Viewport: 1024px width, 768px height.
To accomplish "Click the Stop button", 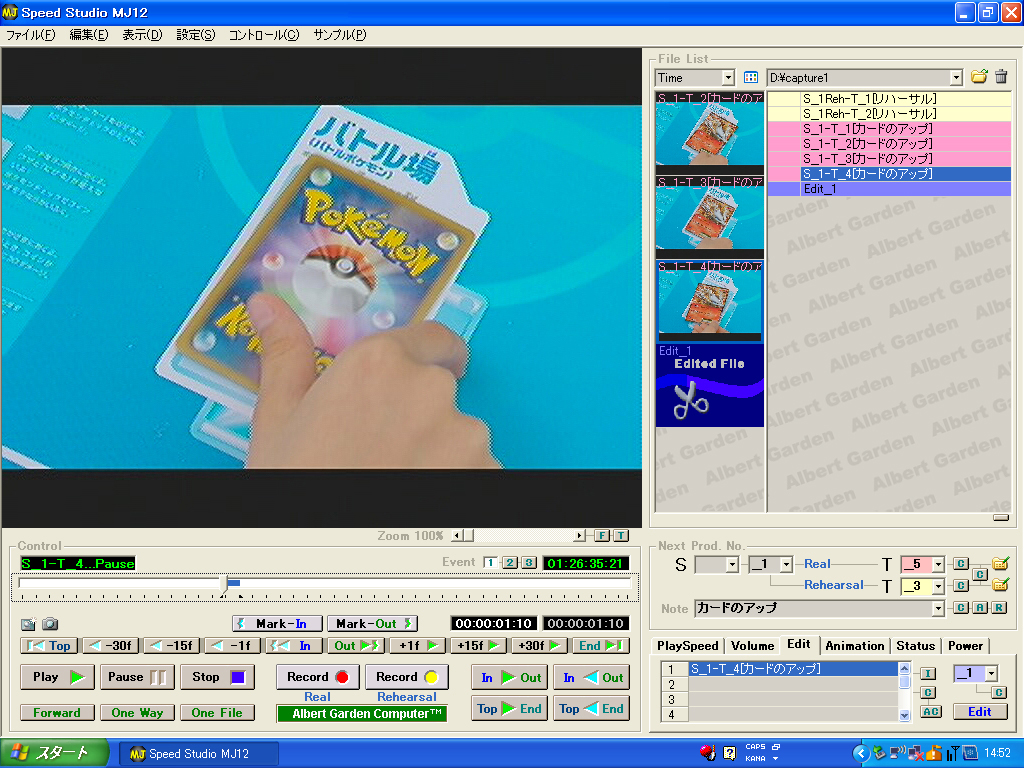I will tap(217, 677).
